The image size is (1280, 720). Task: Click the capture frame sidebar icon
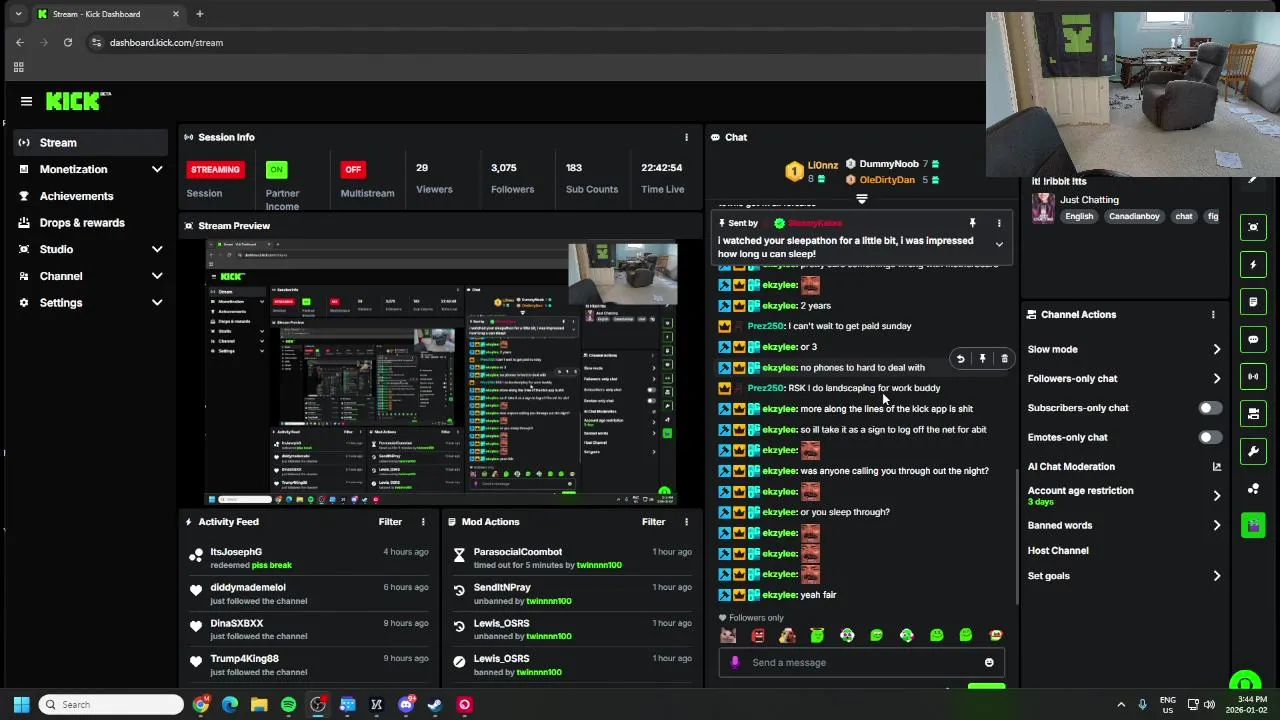tap(1253, 227)
